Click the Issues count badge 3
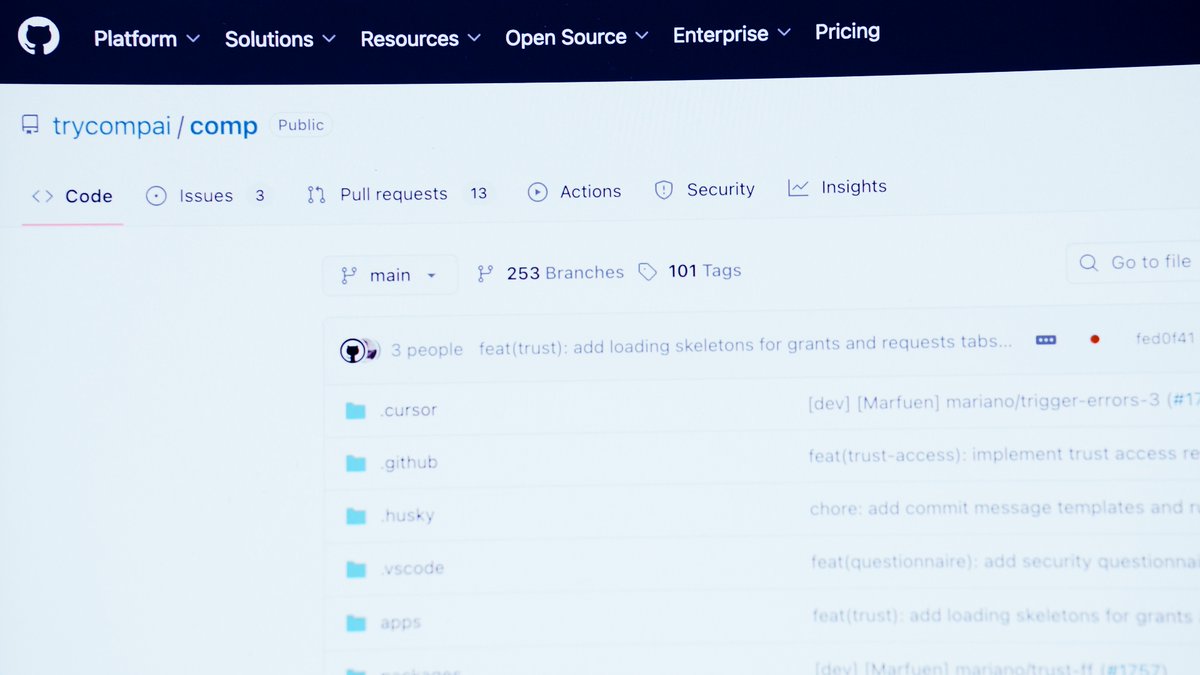 [x=259, y=195]
